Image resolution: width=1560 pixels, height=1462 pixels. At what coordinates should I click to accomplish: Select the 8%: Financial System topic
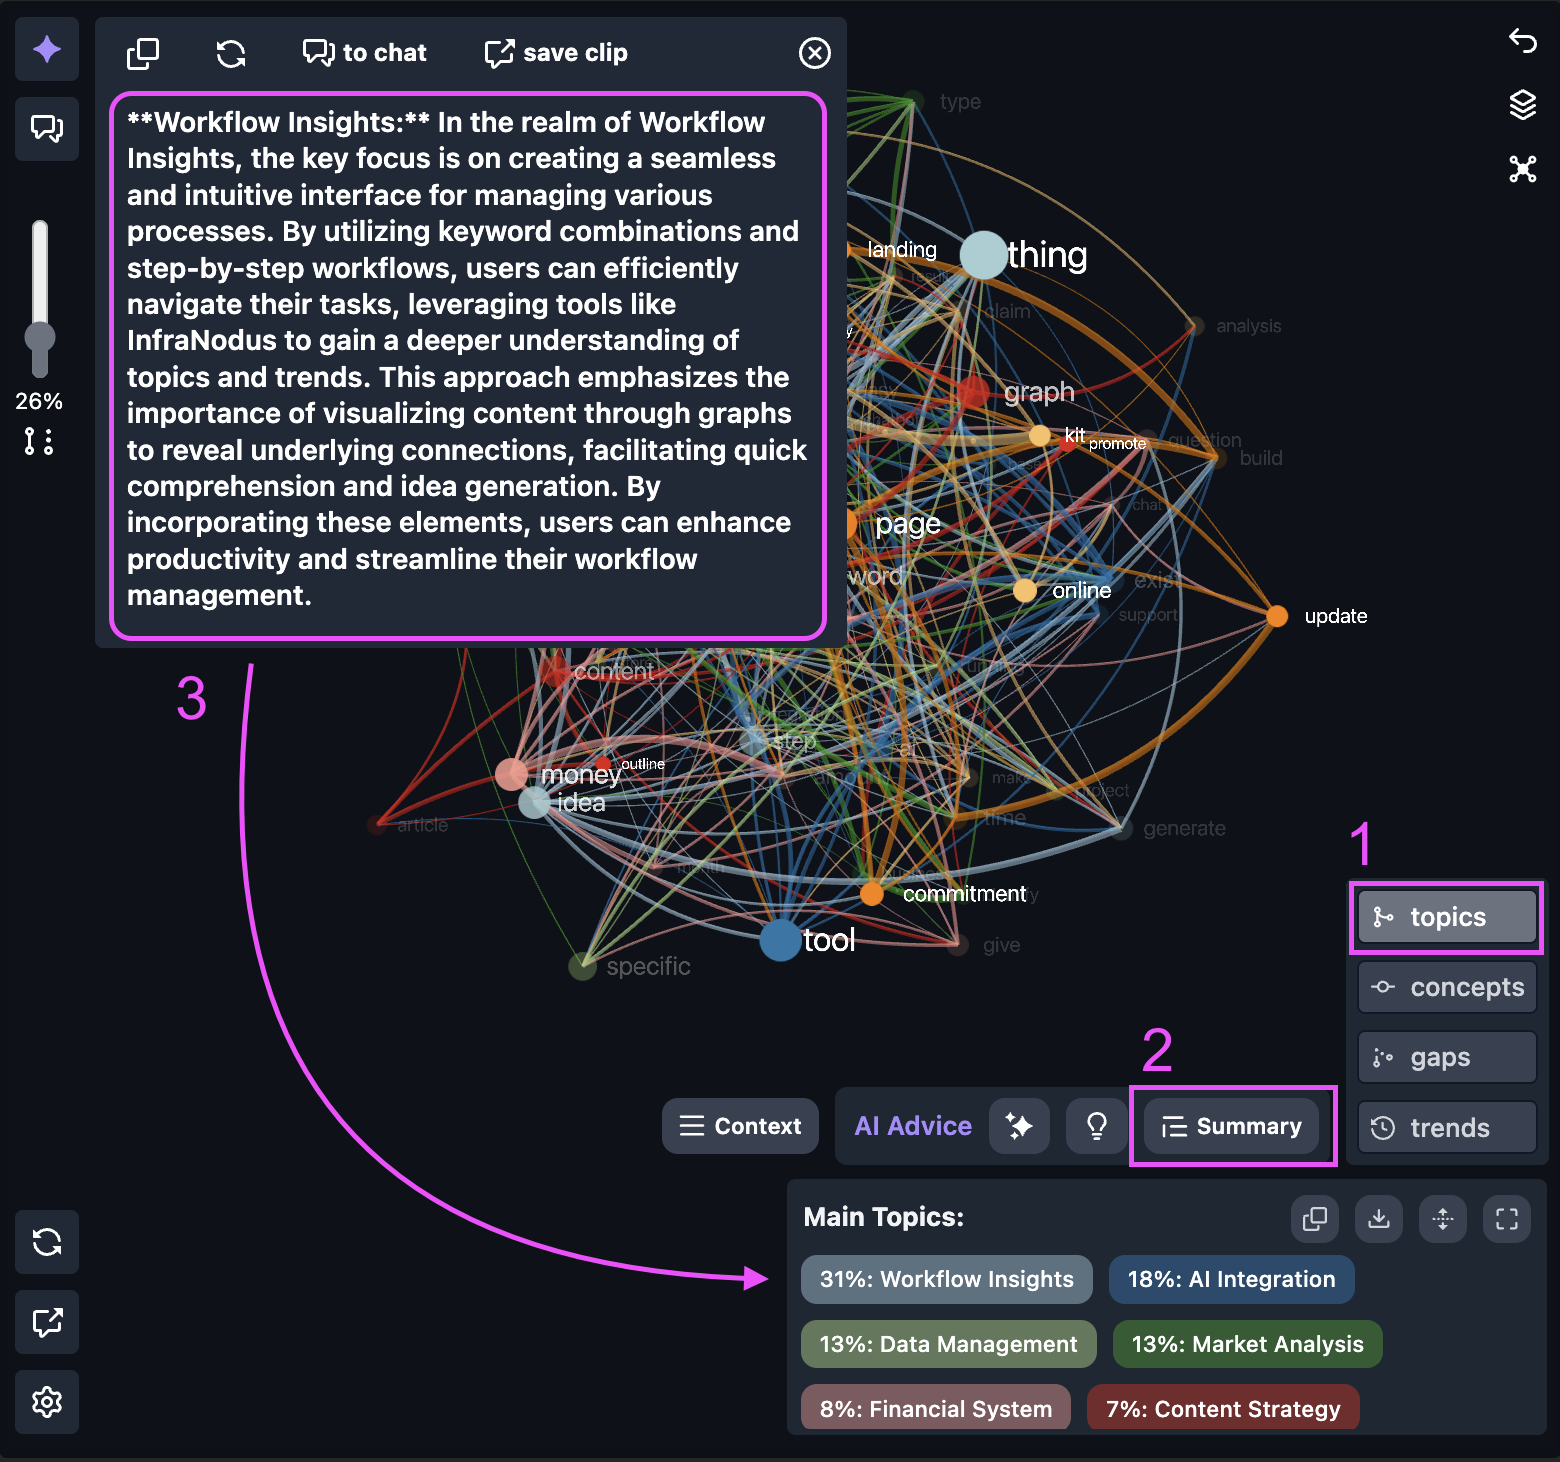(x=936, y=1408)
